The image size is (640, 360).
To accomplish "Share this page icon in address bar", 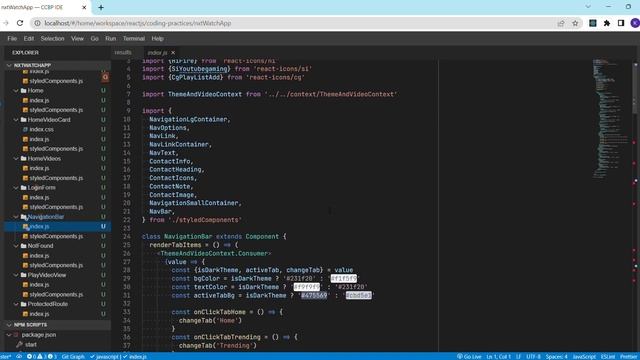I will pyautogui.click(x=561, y=23).
